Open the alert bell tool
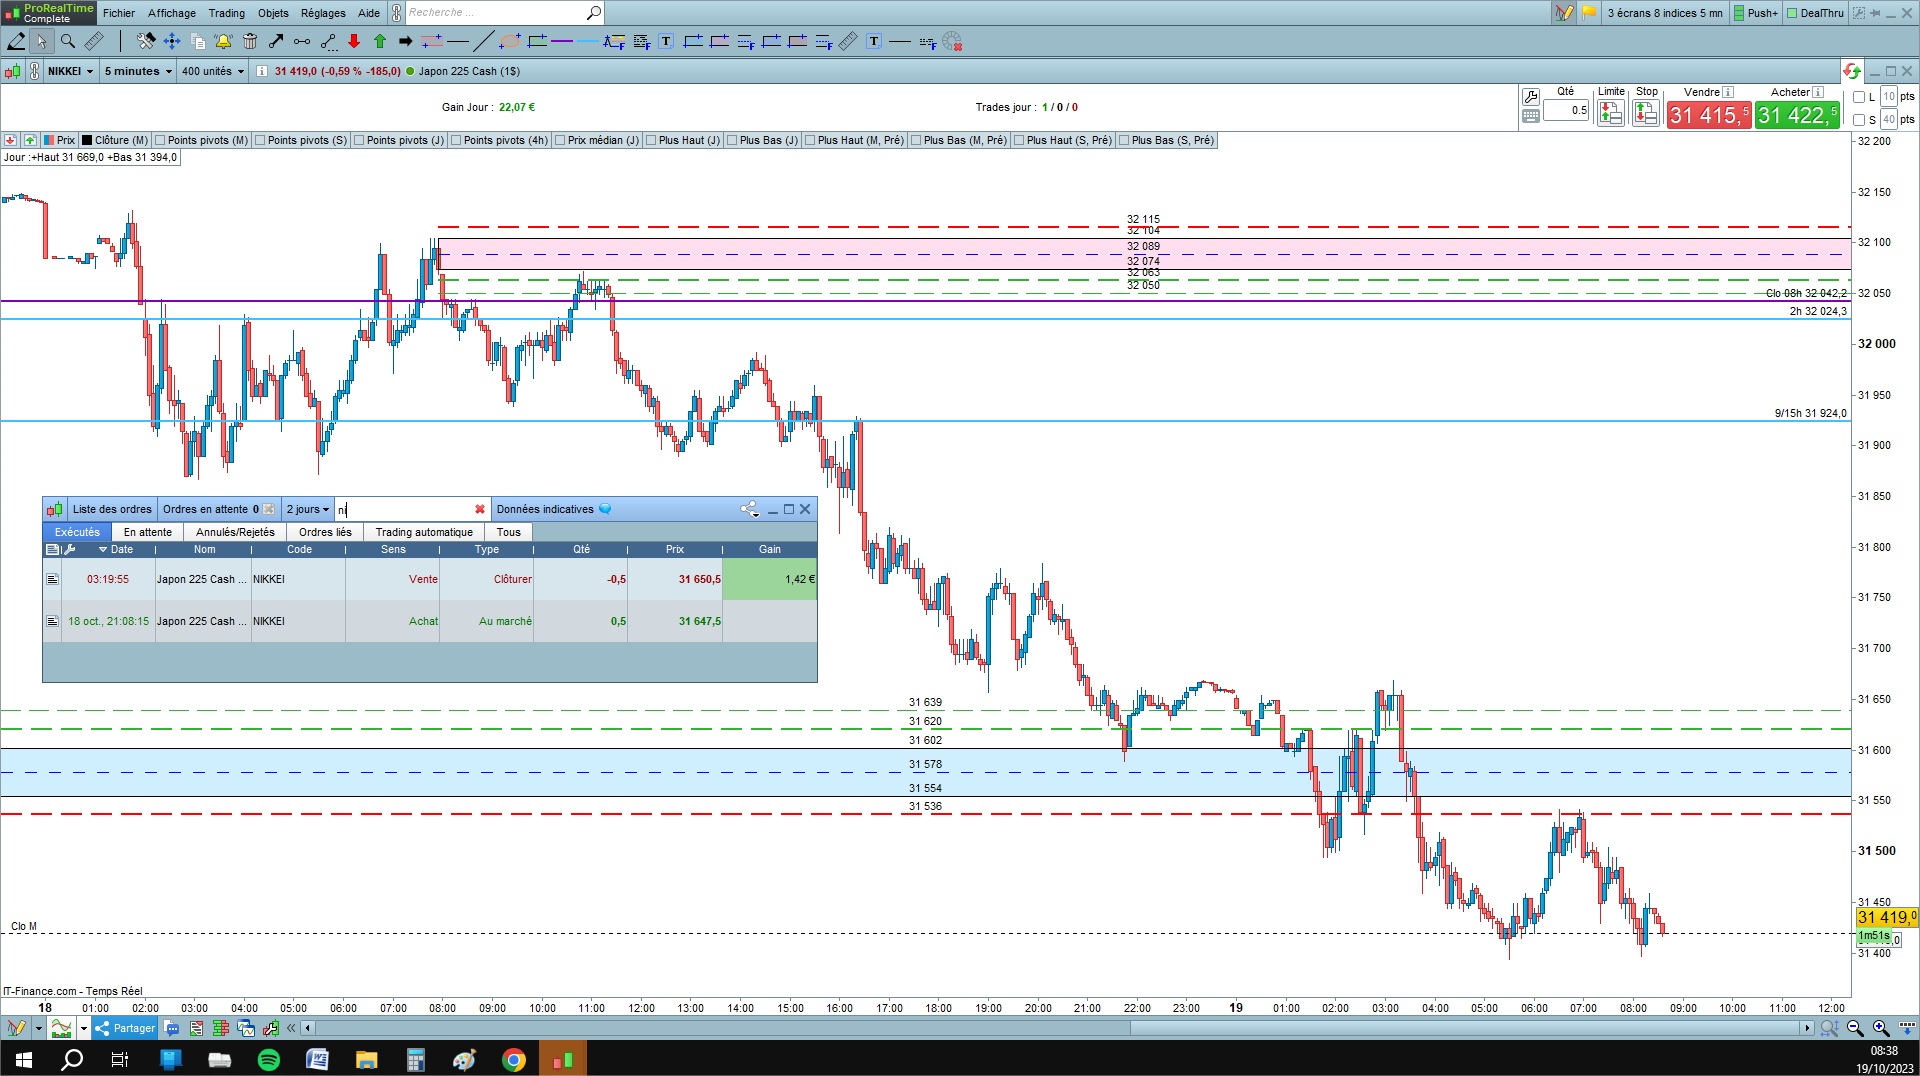The image size is (1920, 1076). click(223, 41)
